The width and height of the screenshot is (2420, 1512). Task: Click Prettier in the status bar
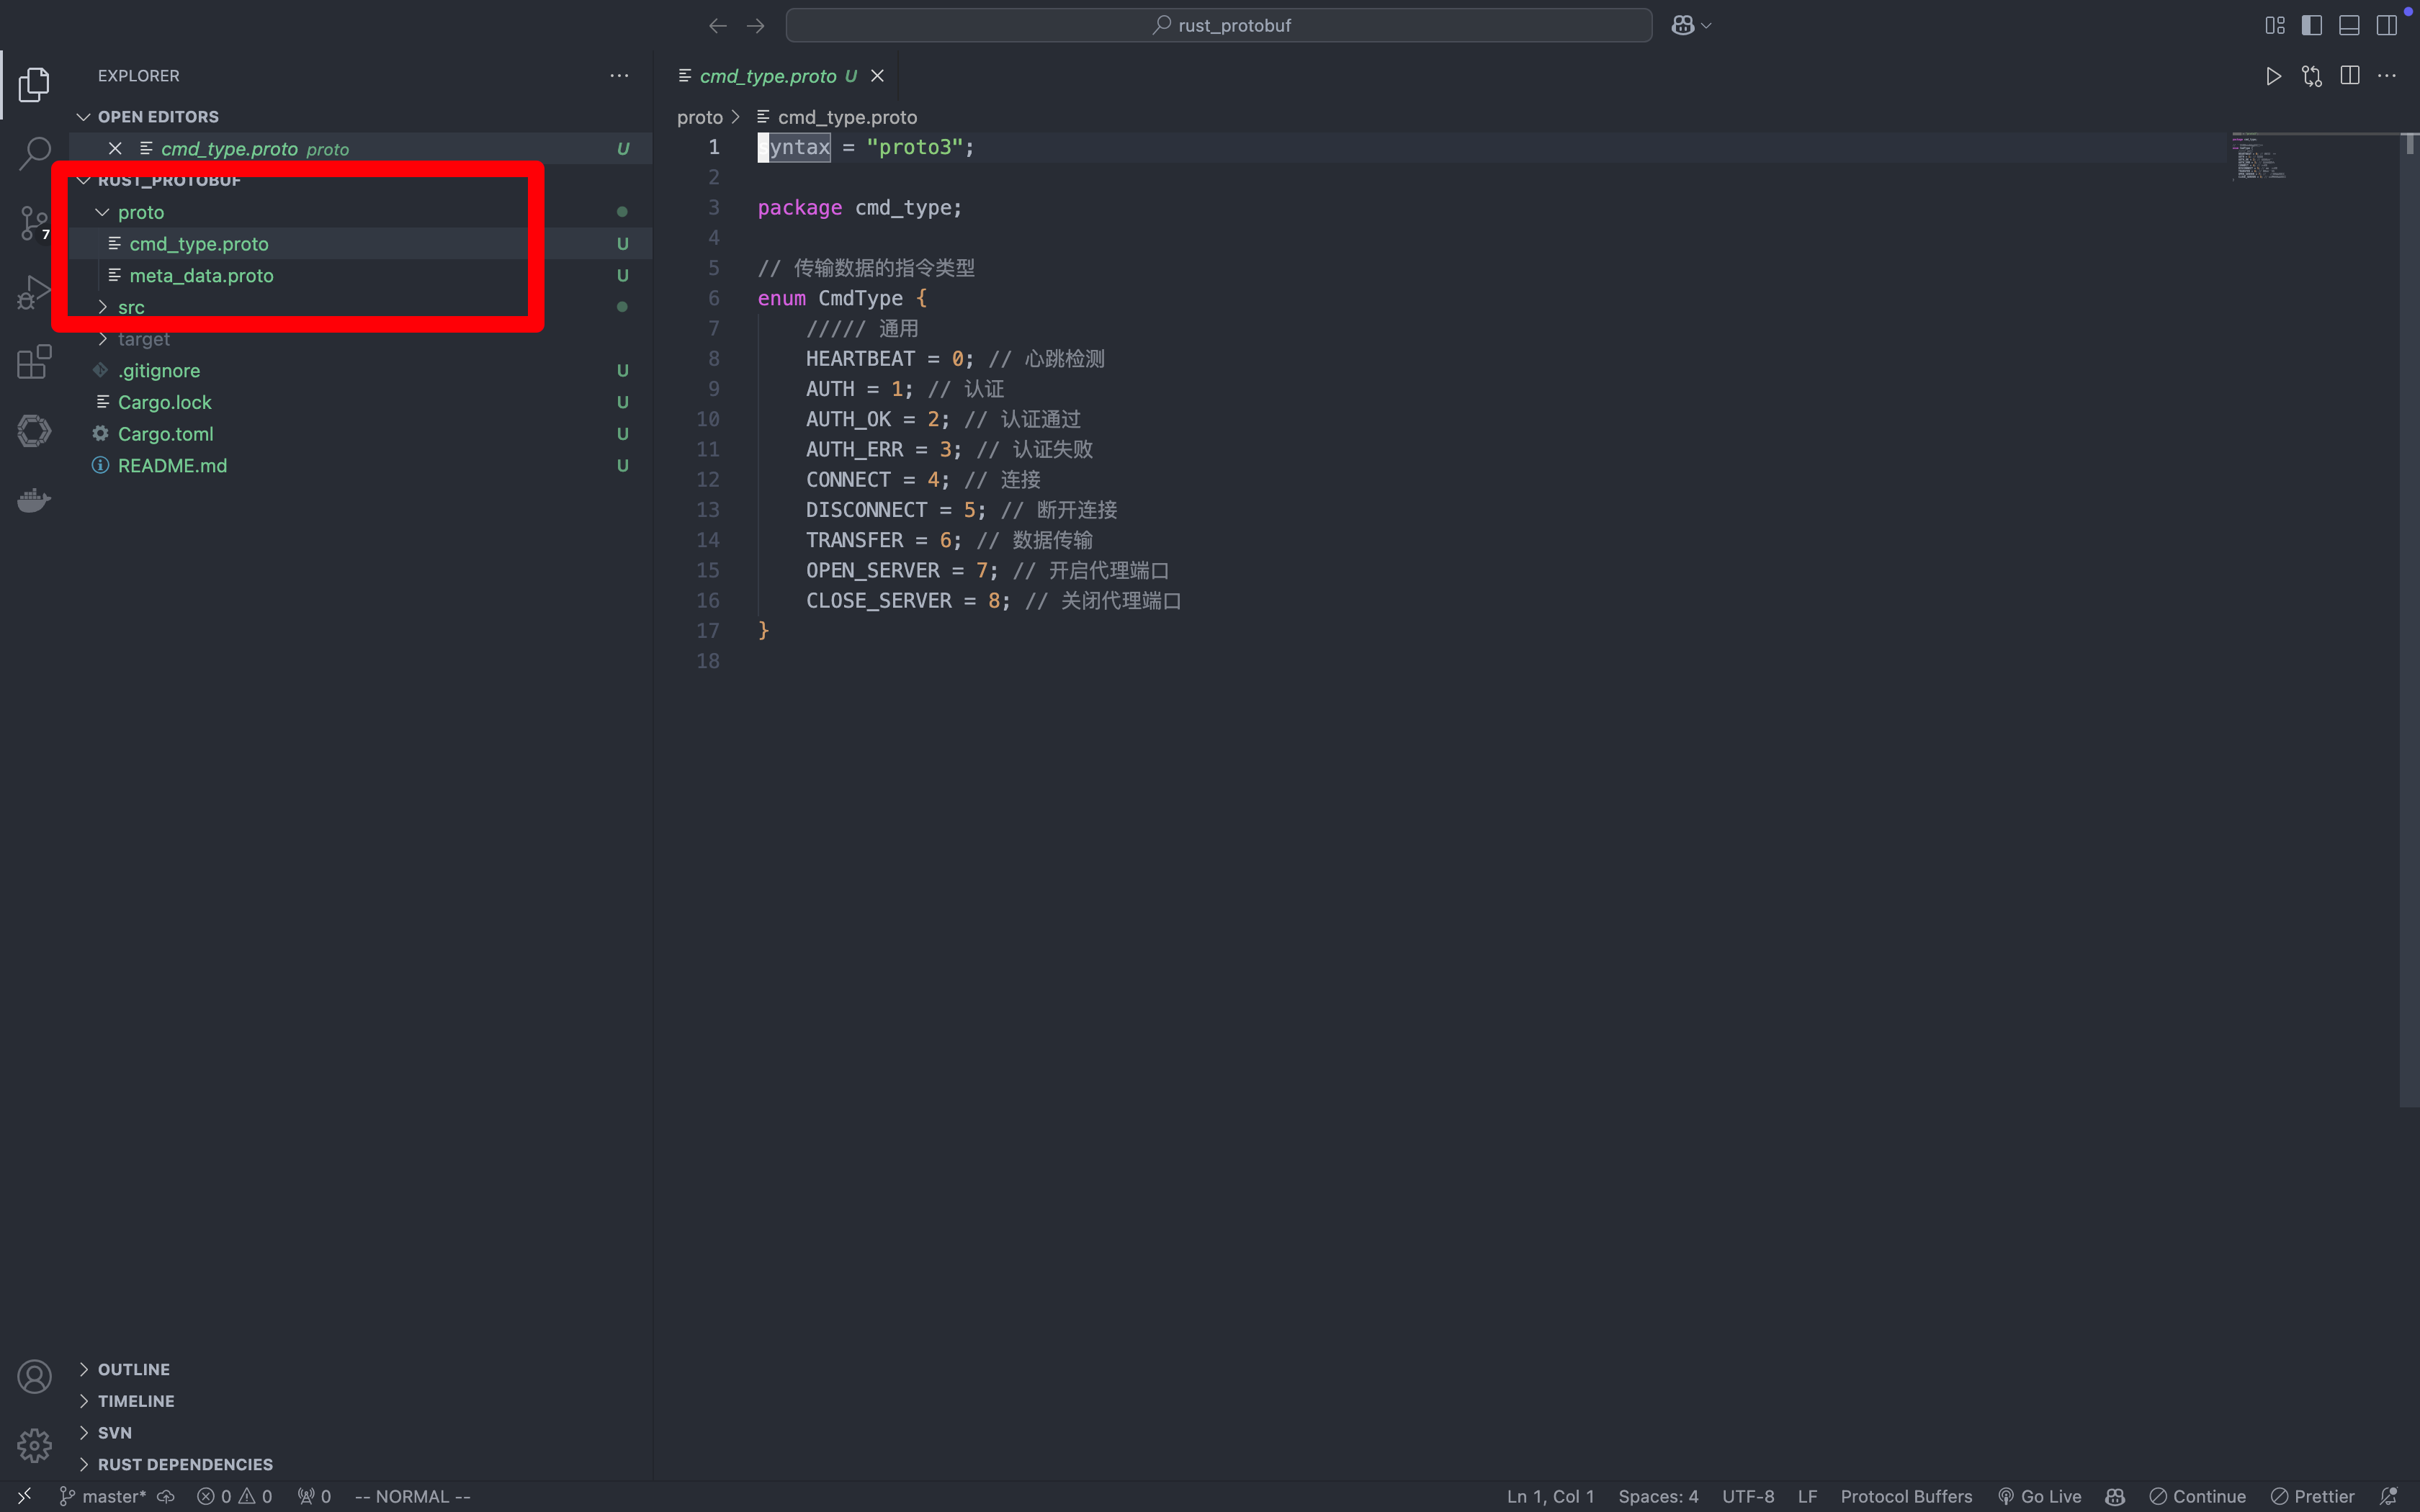click(2313, 1496)
